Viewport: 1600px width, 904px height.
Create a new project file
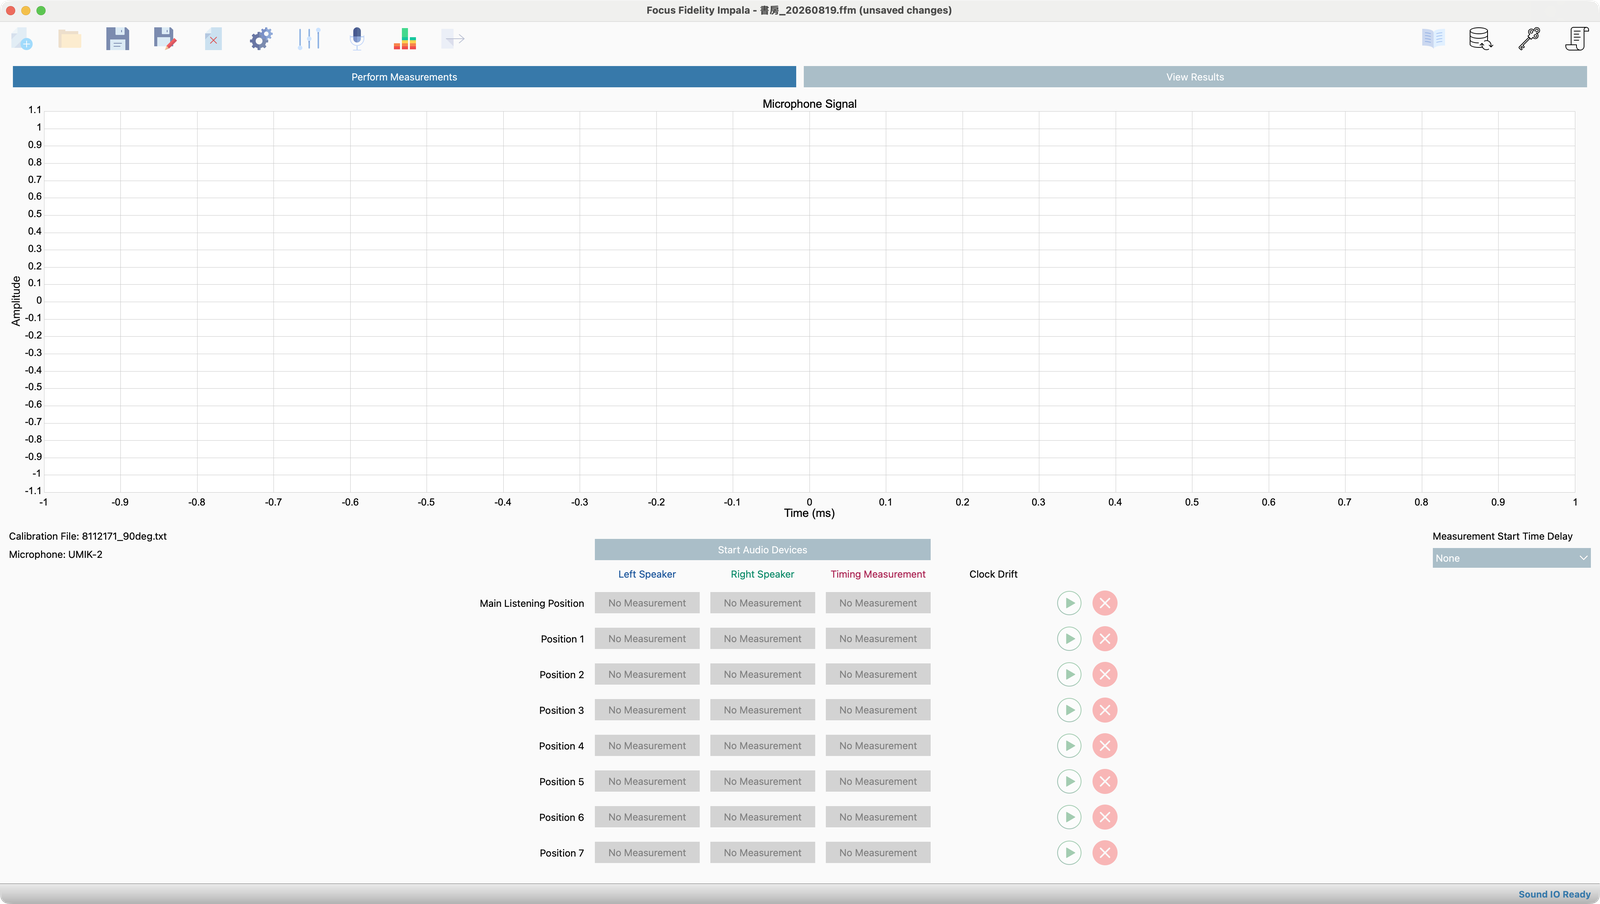(22, 39)
